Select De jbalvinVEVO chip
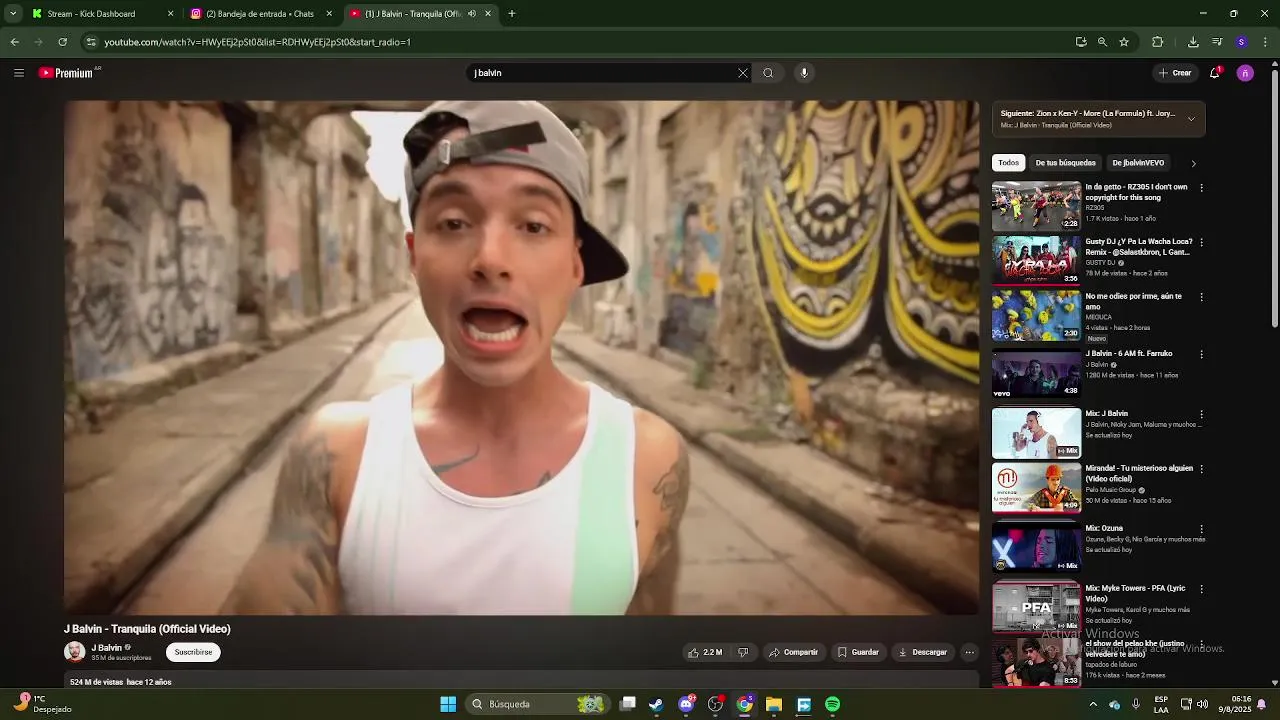 (1138, 163)
